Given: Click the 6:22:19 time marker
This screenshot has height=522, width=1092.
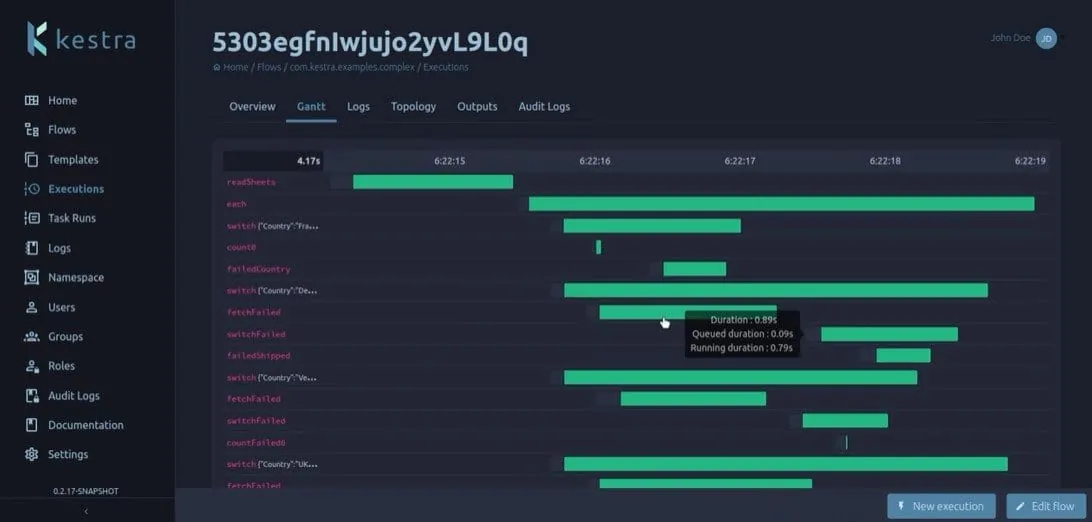Looking at the screenshot, I should (x=1030, y=161).
